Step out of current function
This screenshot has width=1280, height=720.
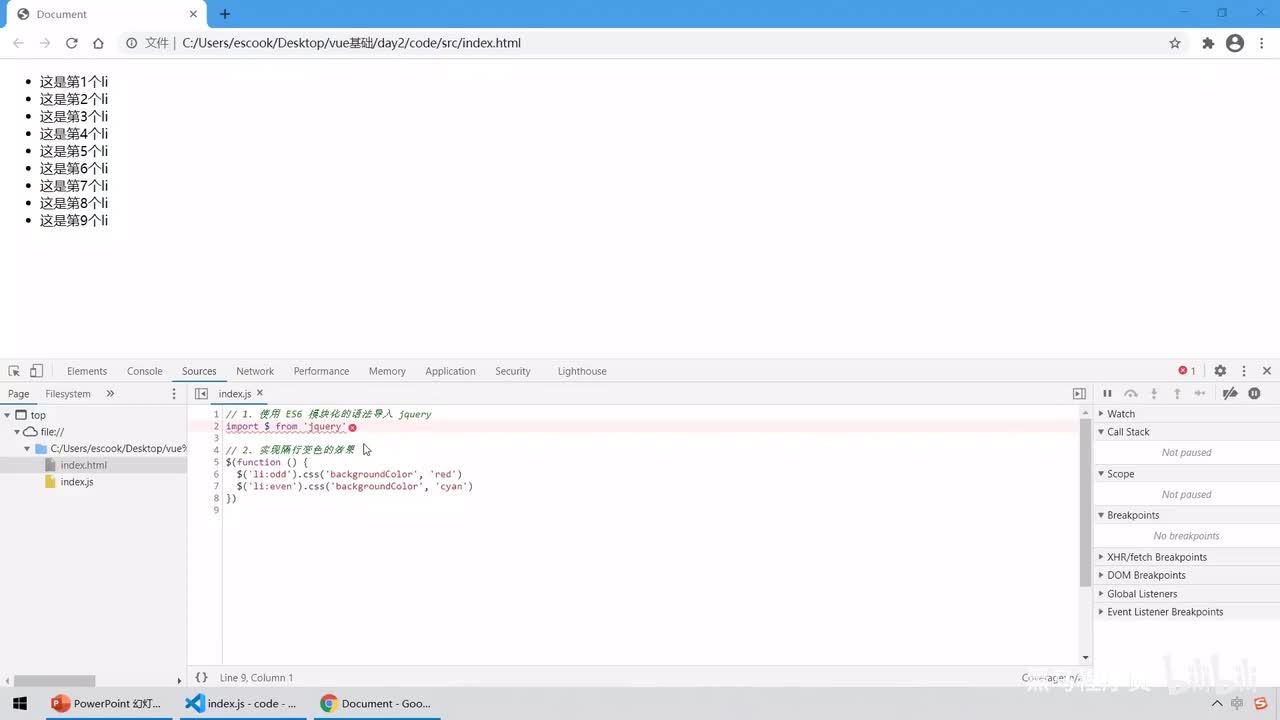(1177, 394)
